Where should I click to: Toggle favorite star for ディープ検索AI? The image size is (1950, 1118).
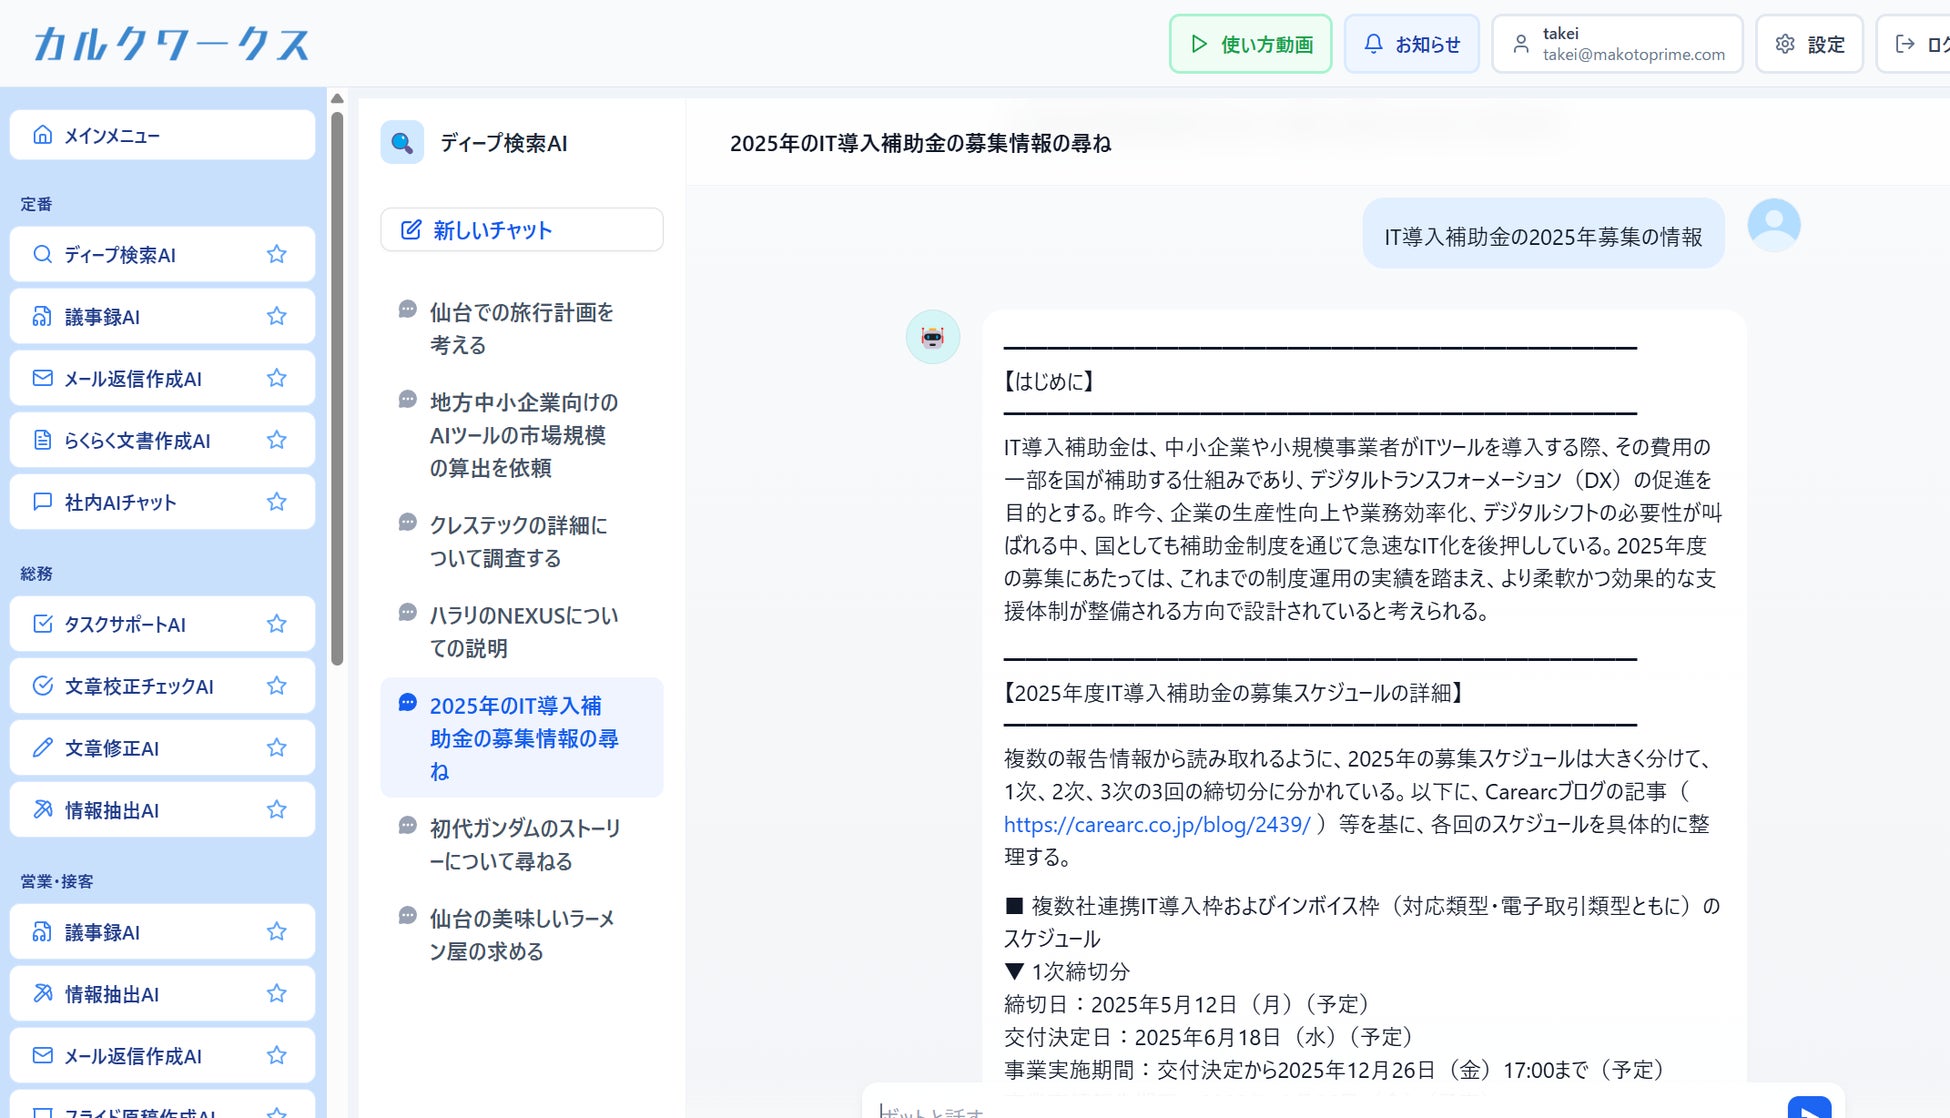point(277,254)
